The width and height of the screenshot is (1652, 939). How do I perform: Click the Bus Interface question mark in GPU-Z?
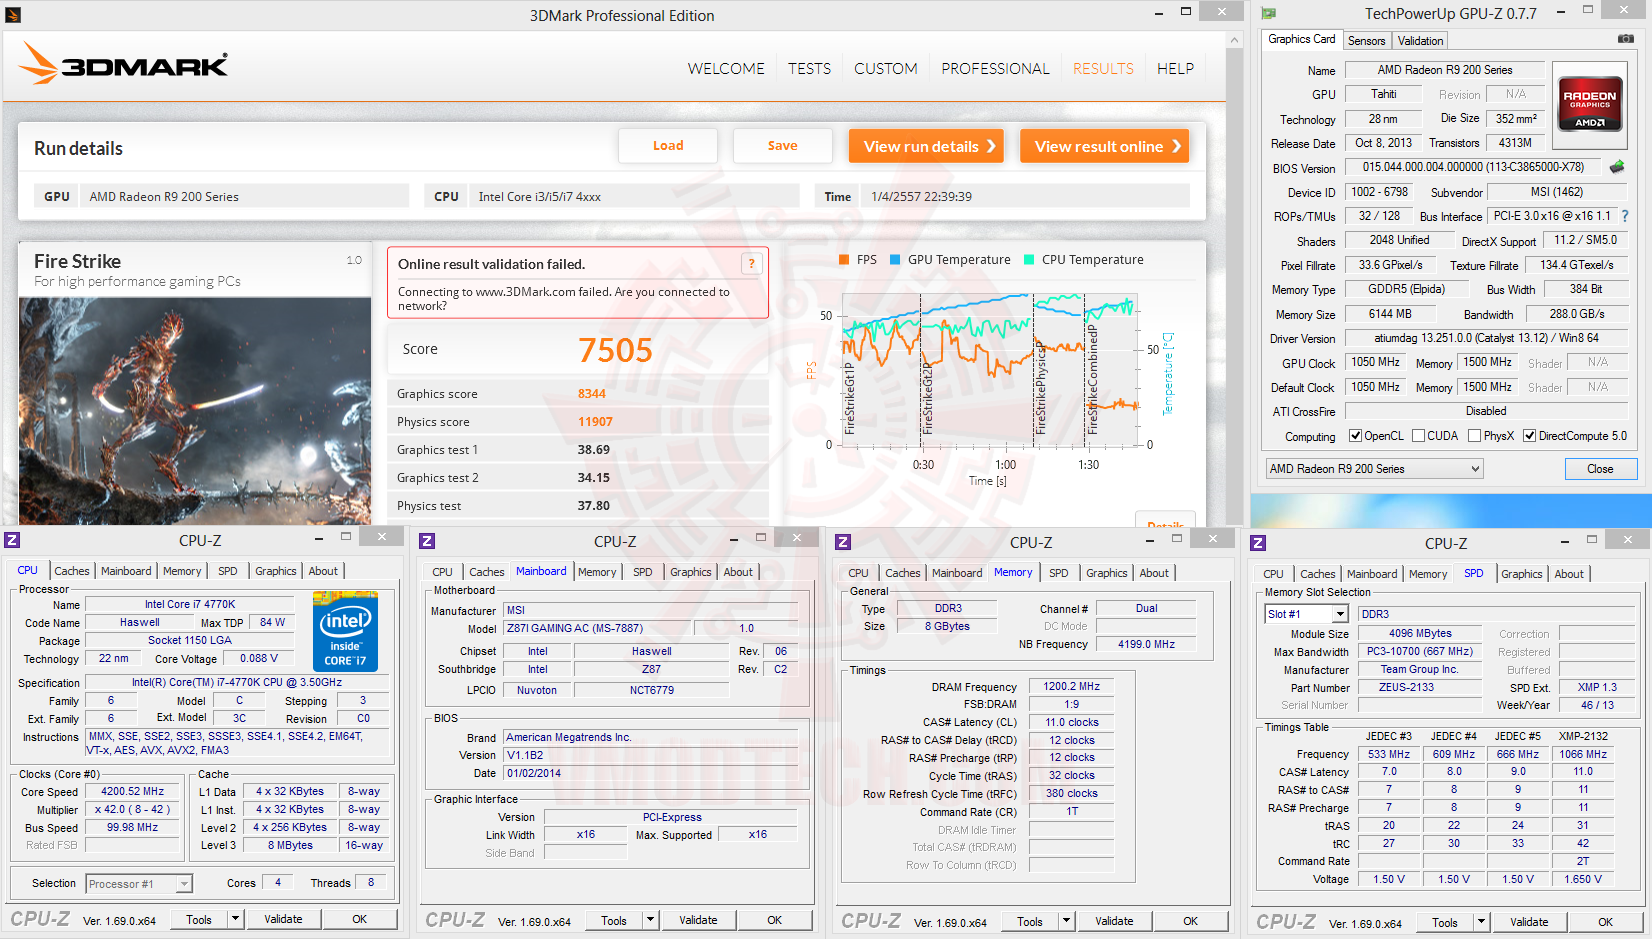tap(1625, 216)
